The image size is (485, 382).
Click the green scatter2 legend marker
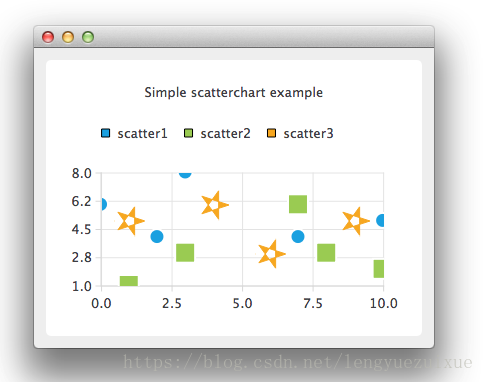[x=188, y=133]
